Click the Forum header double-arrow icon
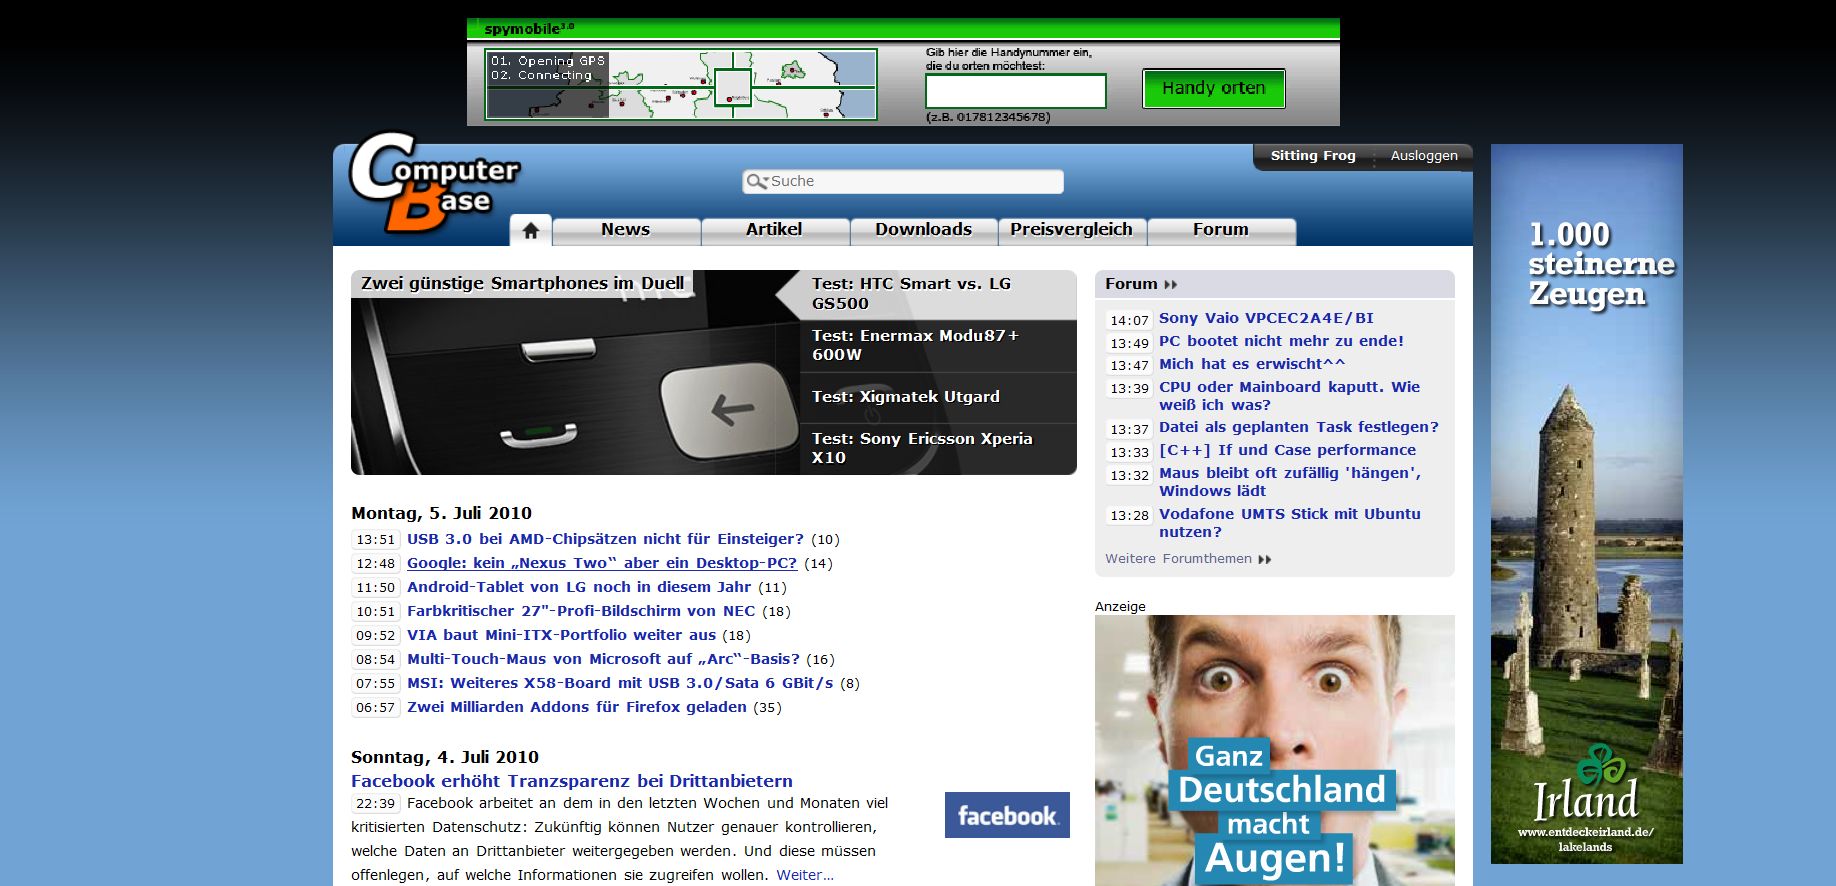The image size is (1836, 886). pyautogui.click(x=1171, y=284)
